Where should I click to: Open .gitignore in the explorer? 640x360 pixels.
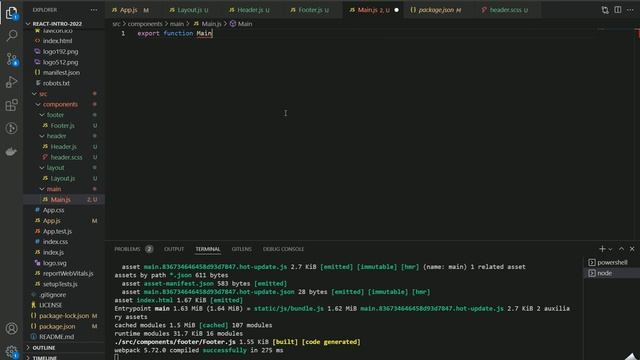(53, 295)
